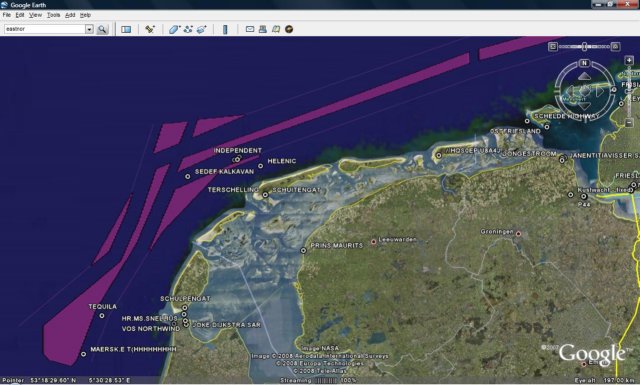Open view in Google Maps icon

[276, 29]
